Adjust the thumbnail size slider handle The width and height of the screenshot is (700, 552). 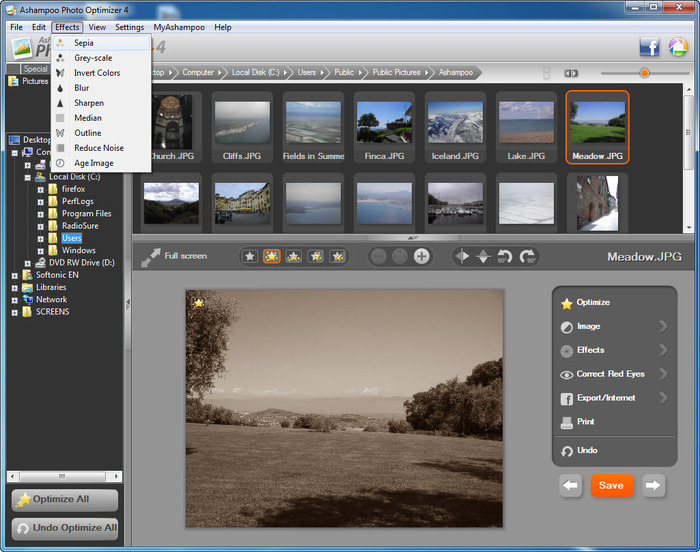pos(644,73)
